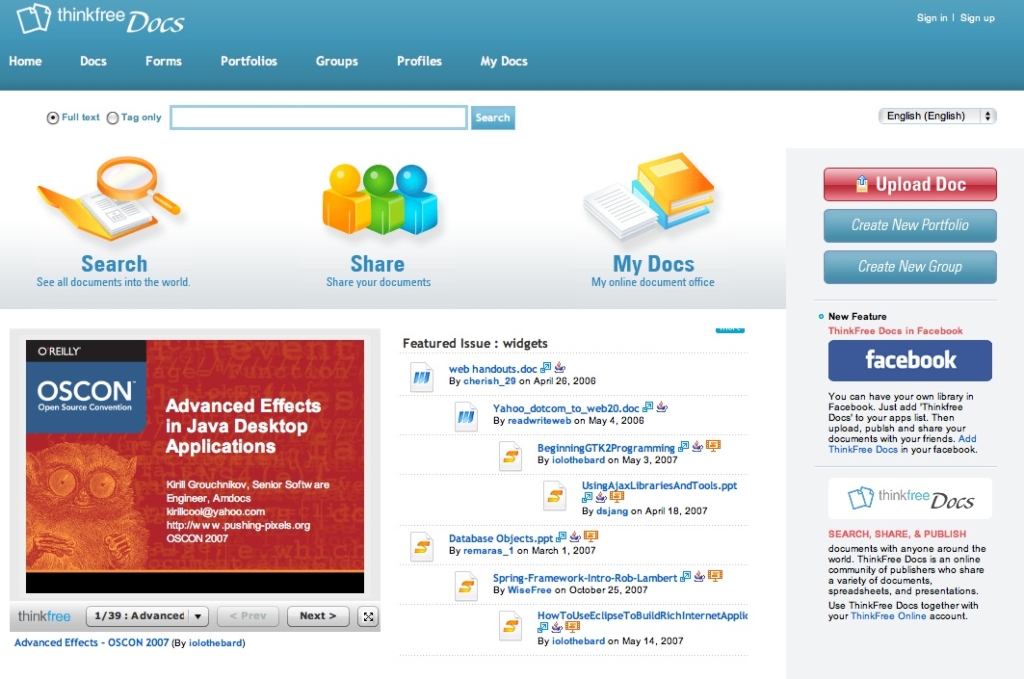Click file icon for Spring-Framework-Intro-Rob-Lambert
Viewport: 1024px width, 679px height.
pos(466,586)
